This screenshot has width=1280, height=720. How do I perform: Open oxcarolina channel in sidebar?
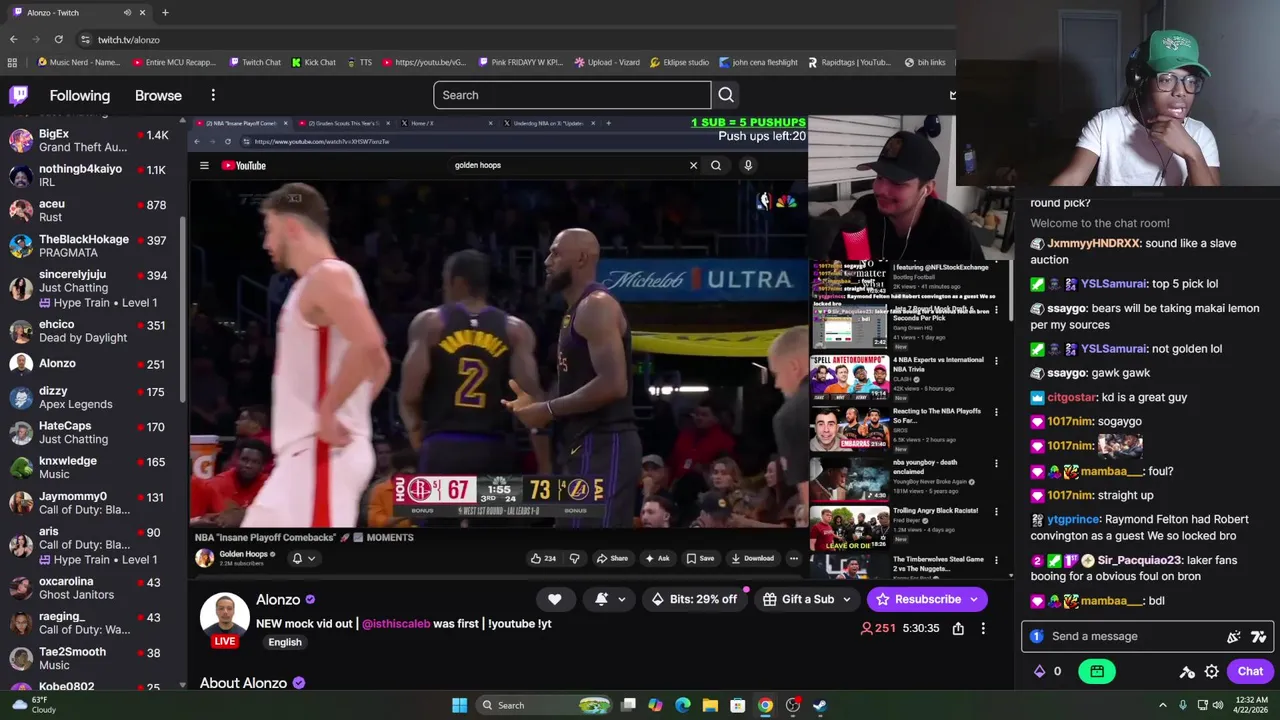click(x=90, y=588)
